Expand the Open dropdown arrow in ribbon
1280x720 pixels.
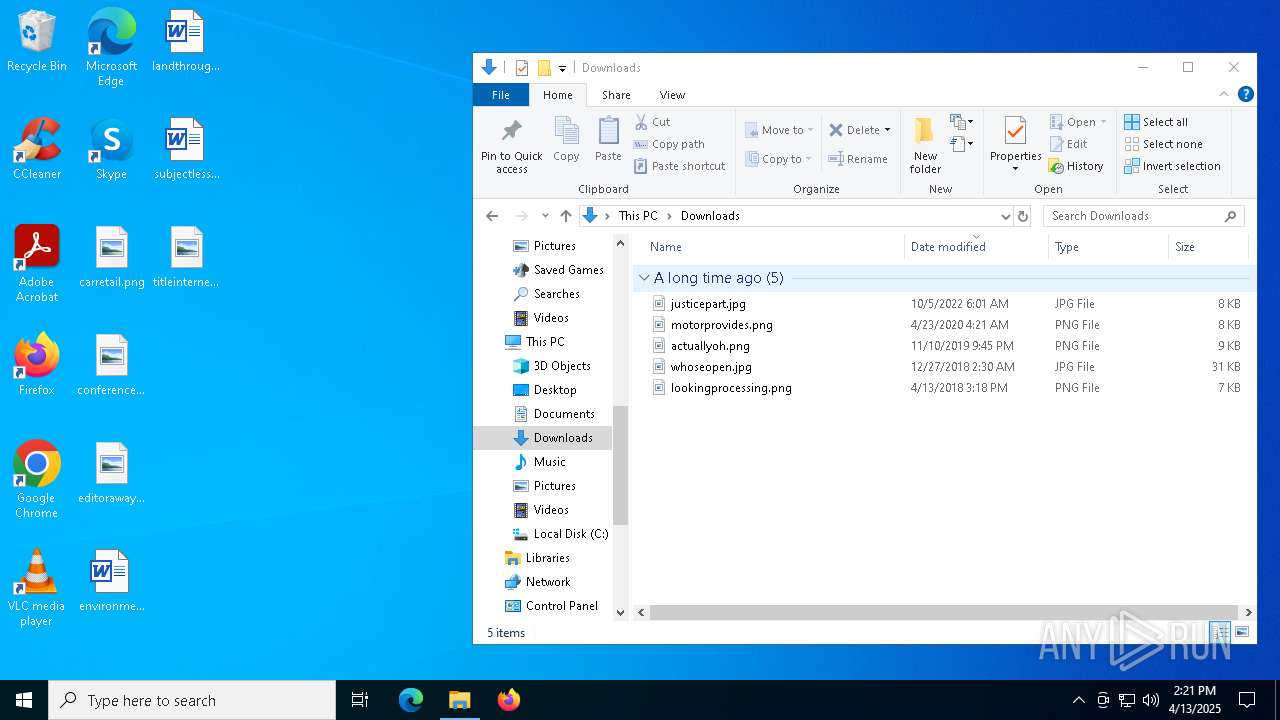pos(1104,122)
